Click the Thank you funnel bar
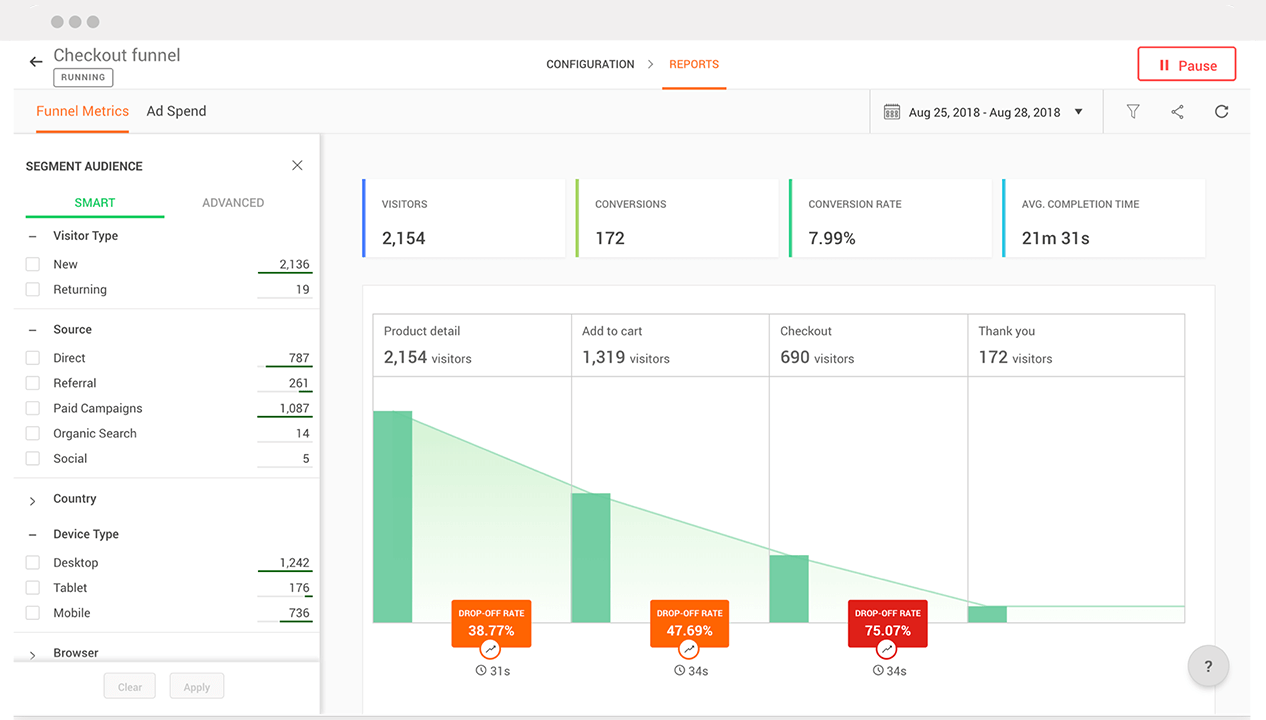 pos(987,614)
